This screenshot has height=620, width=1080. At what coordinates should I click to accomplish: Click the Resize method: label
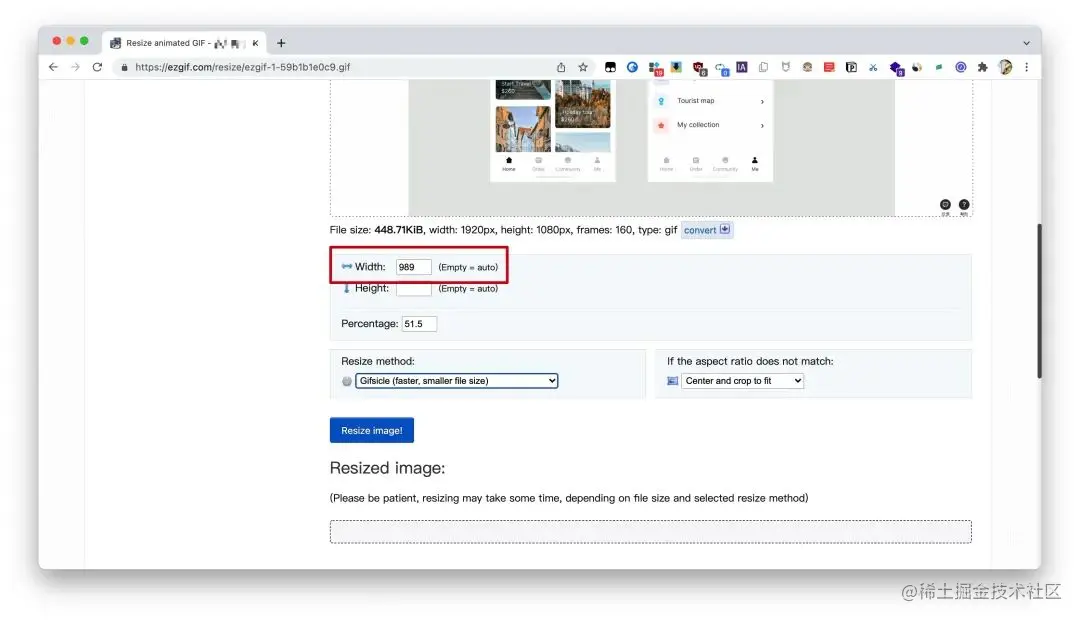(x=377, y=361)
